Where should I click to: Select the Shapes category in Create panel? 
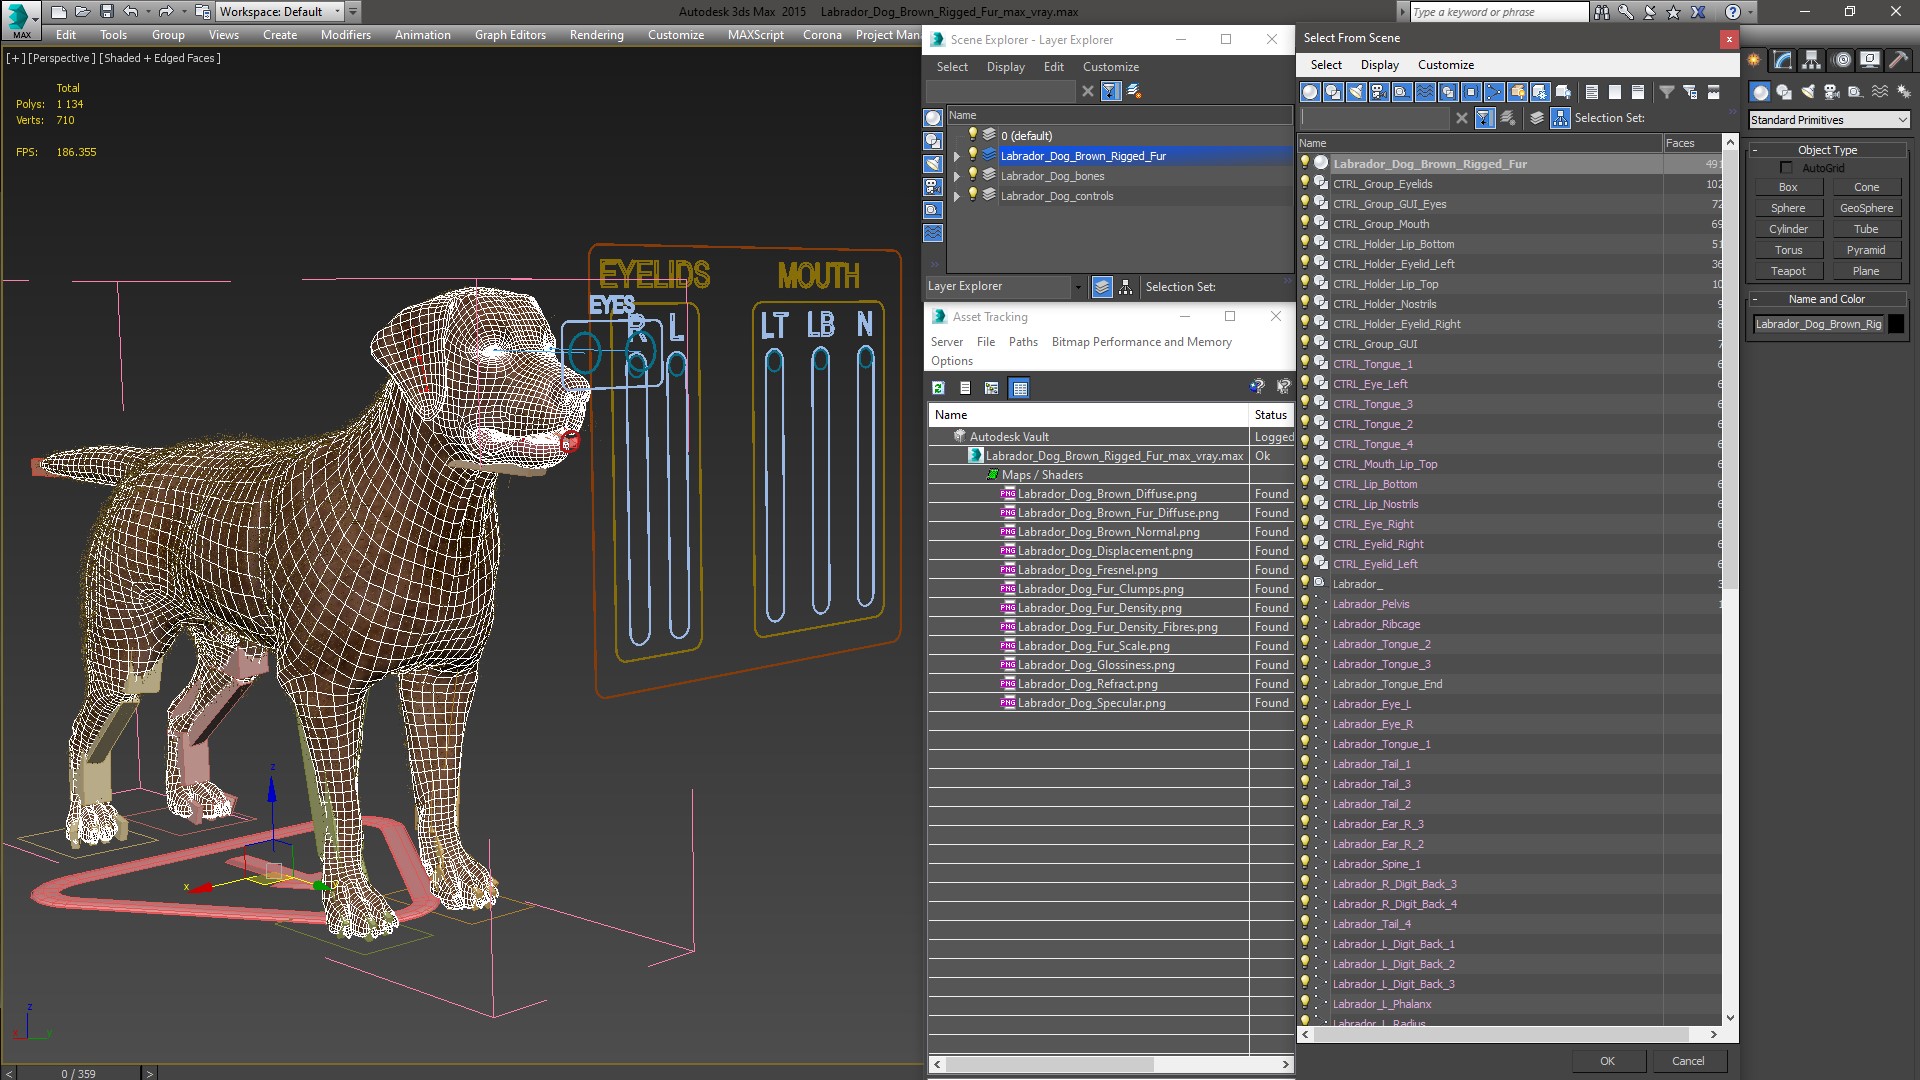(x=1784, y=92)
